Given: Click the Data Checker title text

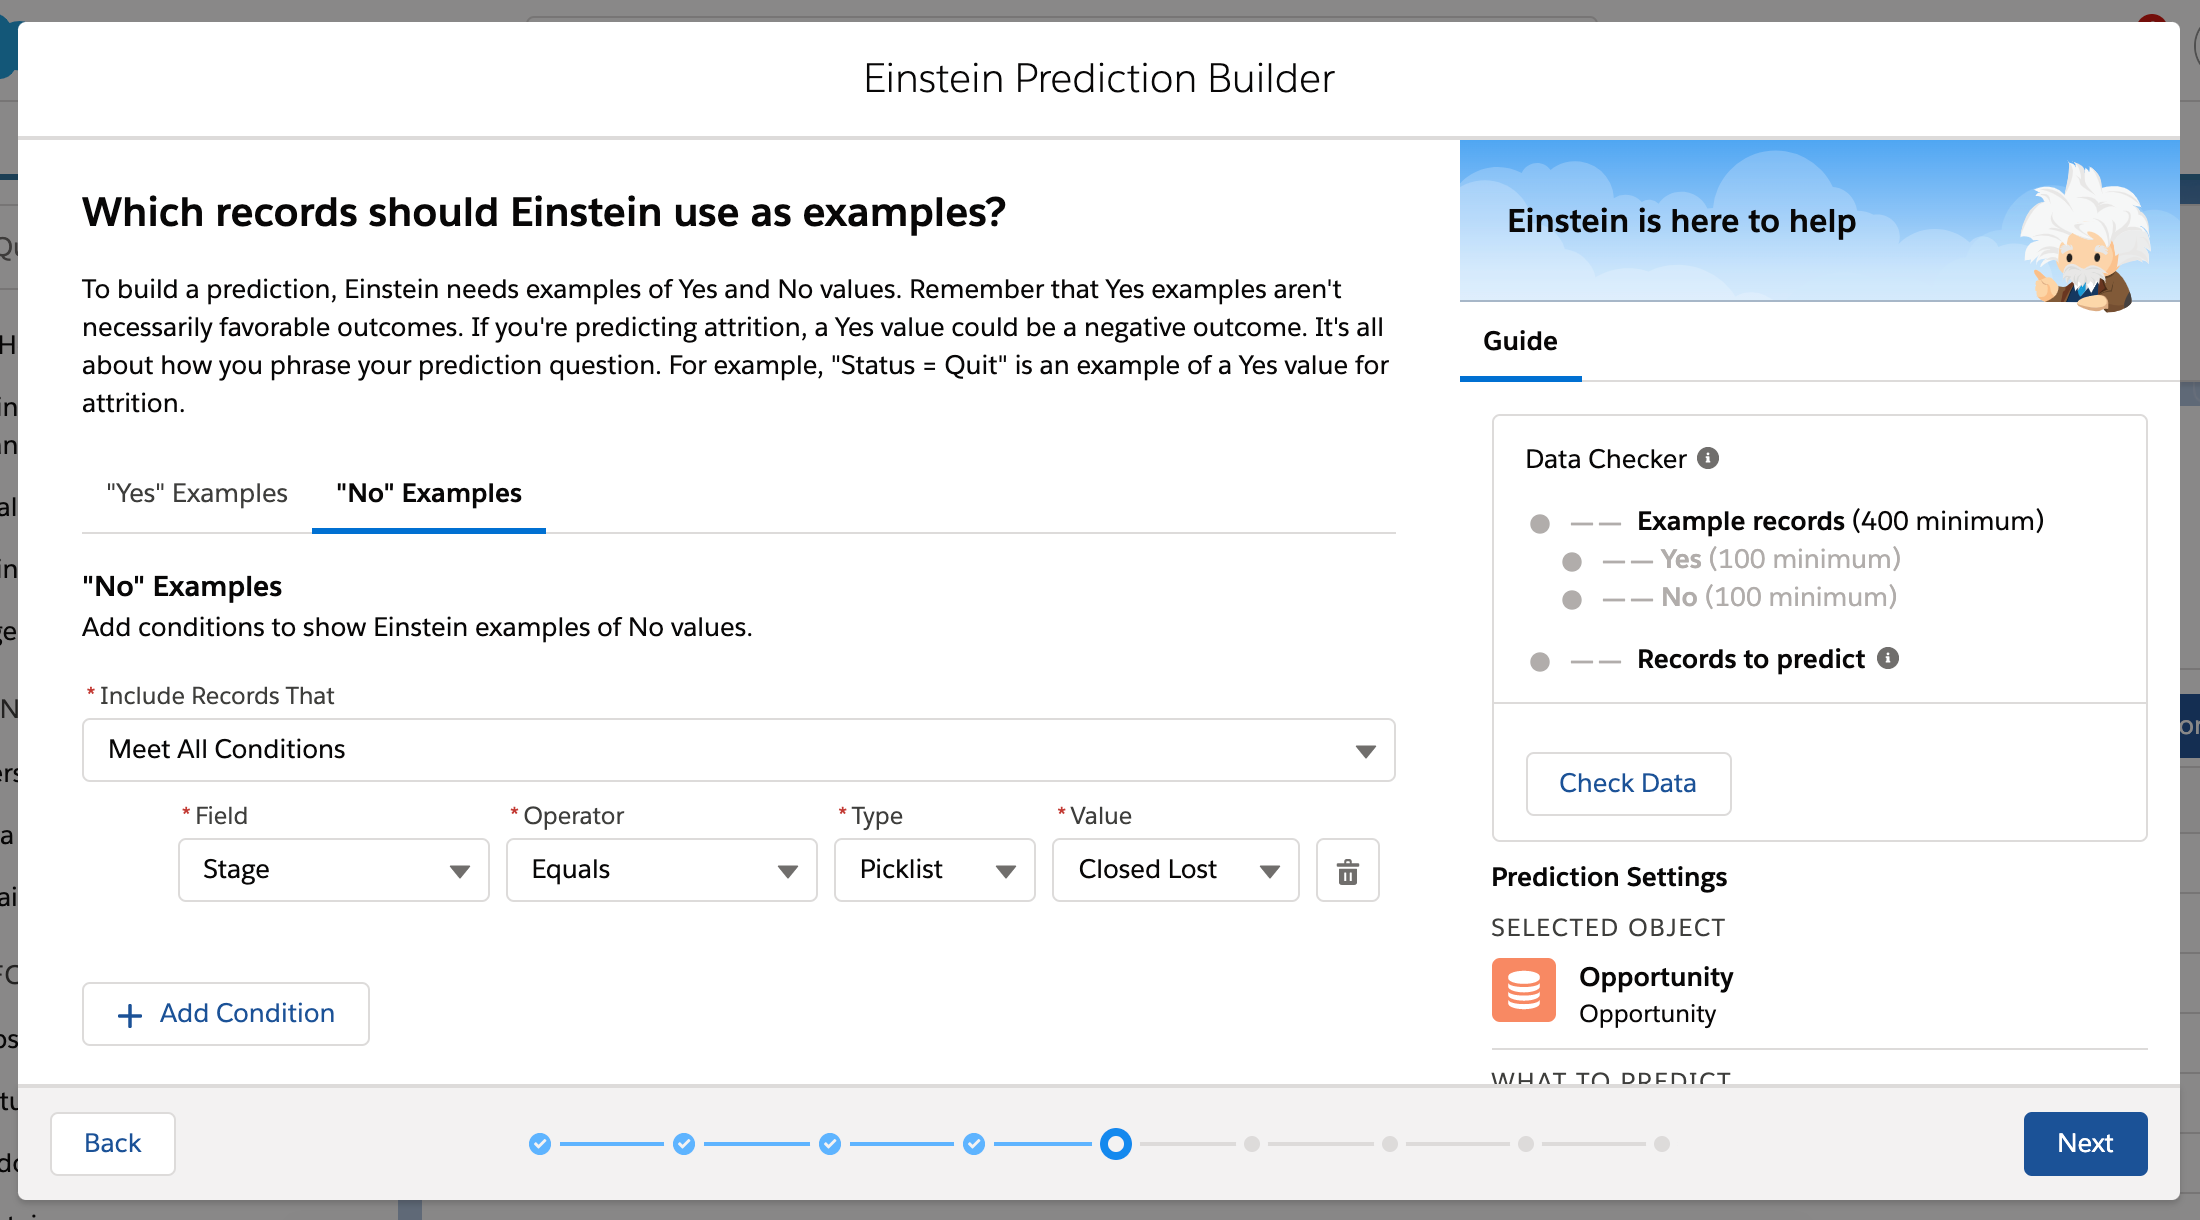Looking at the screenshot, I should click(1606, 459).
